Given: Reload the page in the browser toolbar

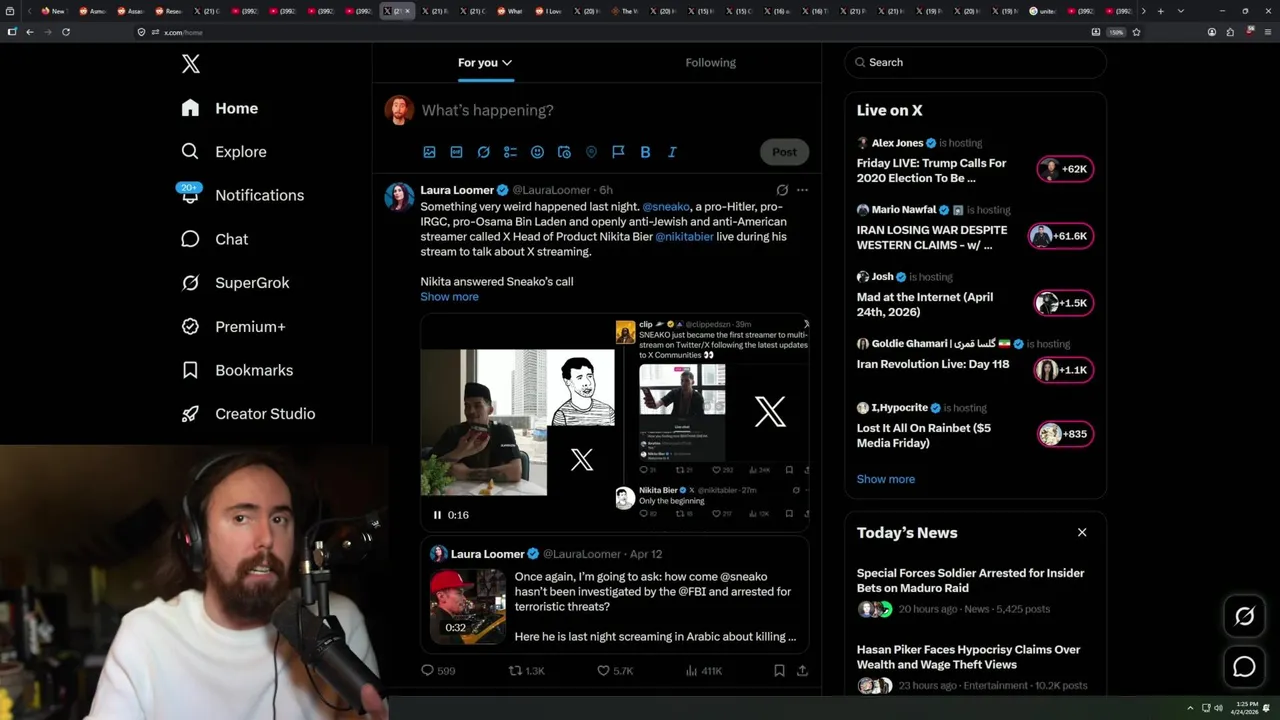Looking at the screenshot, I should point(66,32).
